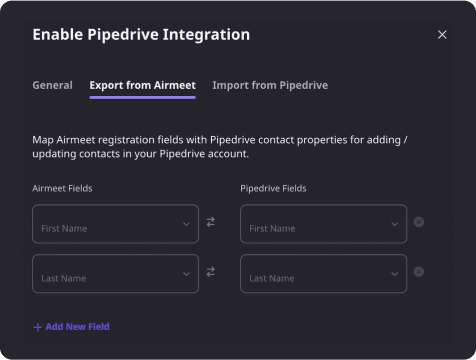Click the swap arrows icon beside Last Name
476x360 pixels.
point(211,272)
